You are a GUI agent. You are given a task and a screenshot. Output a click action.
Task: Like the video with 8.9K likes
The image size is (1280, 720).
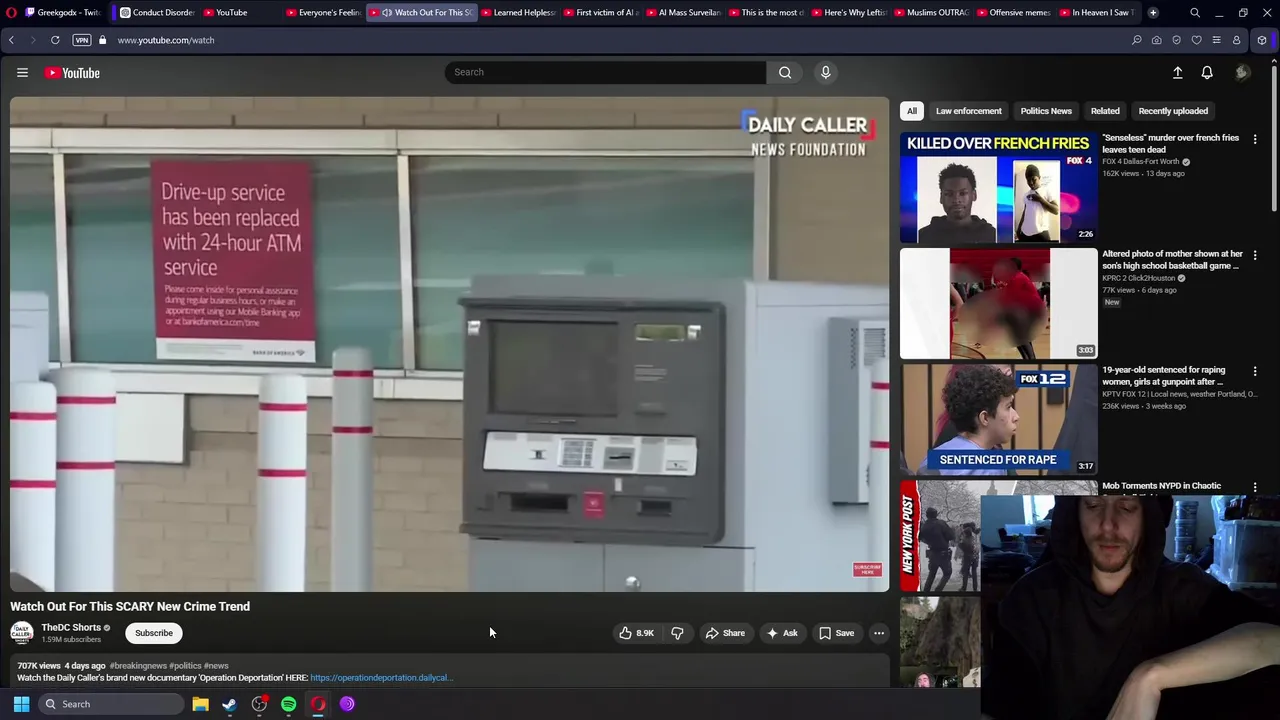click(x=636, y=633)
